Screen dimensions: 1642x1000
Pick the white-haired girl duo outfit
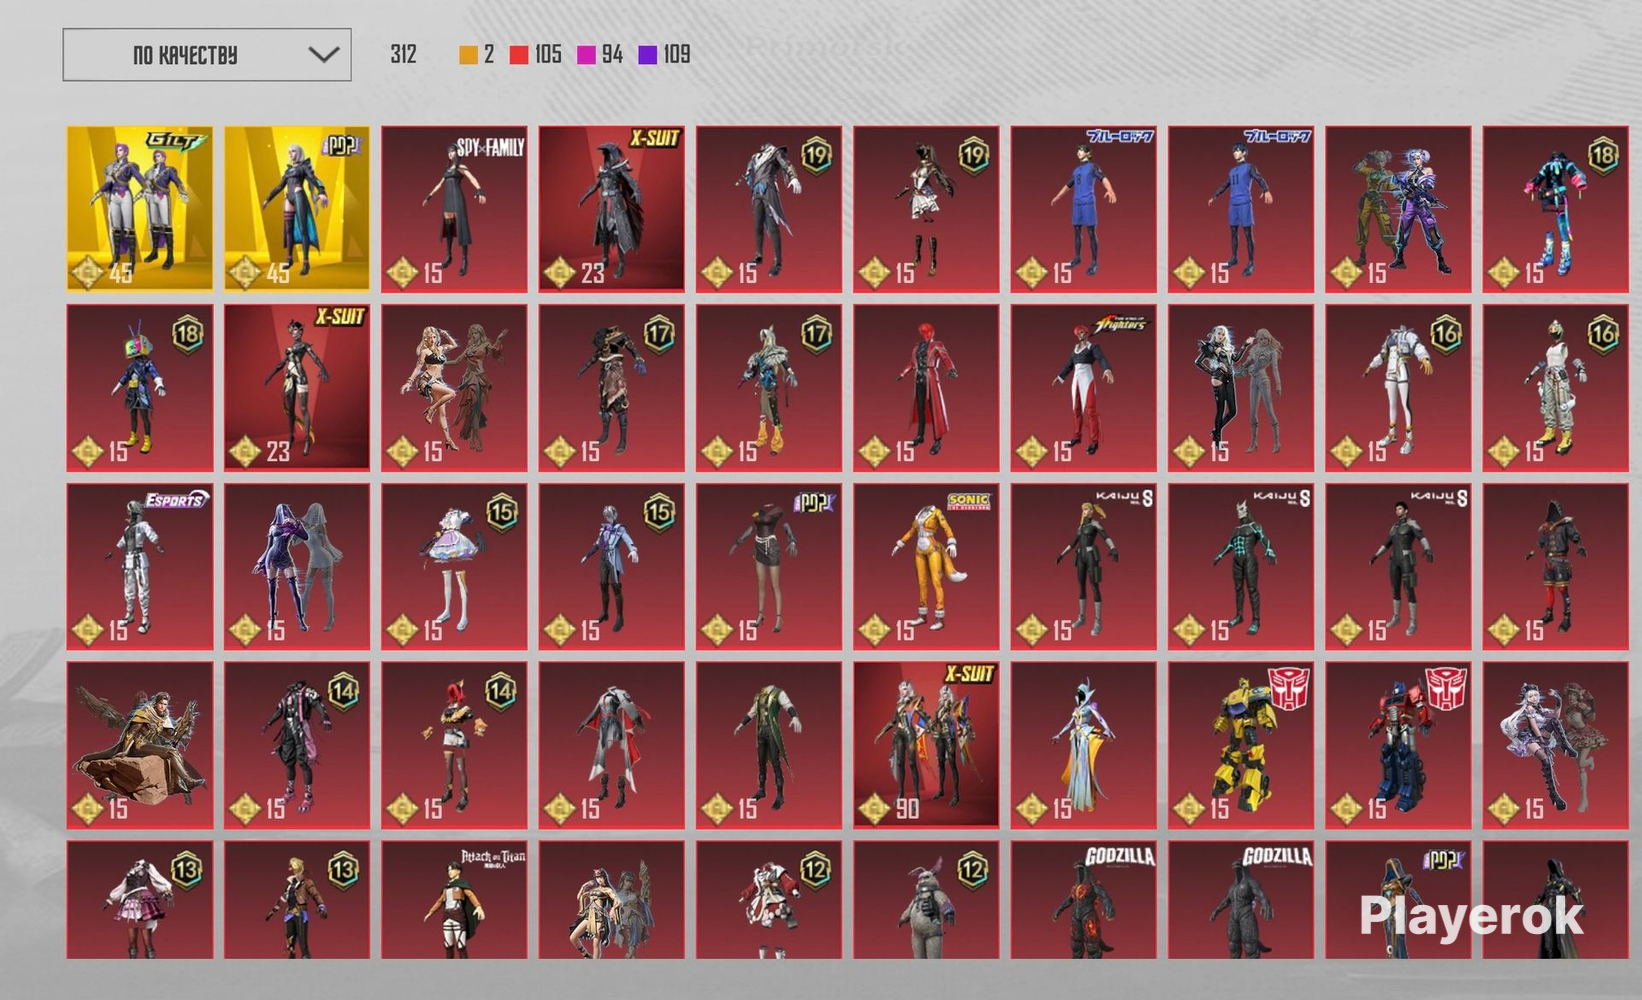[x=1556, y=745]
